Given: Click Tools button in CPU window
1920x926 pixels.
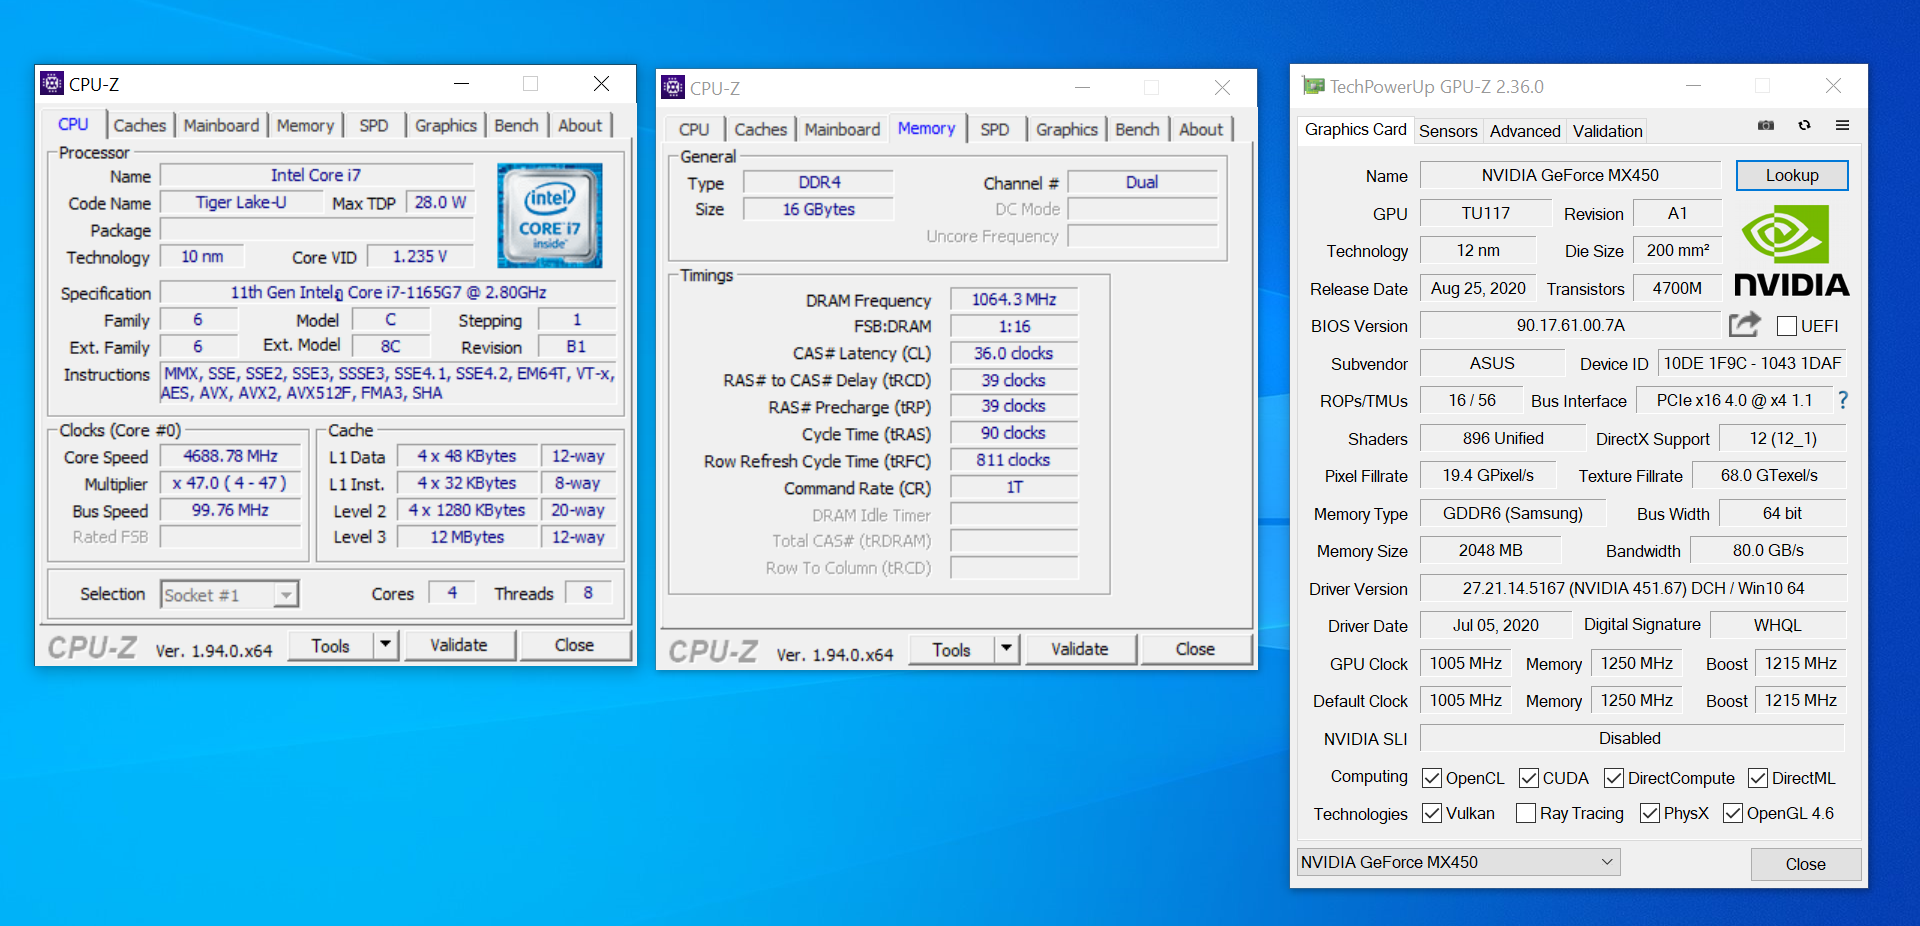Looking at the screenshot, I should tap(331, 645).
